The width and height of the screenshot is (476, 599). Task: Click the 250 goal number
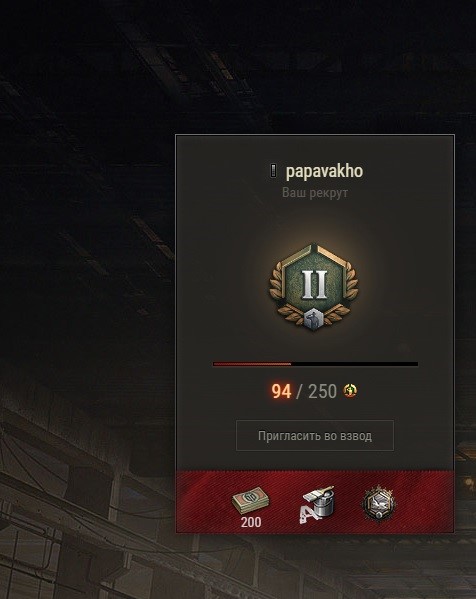[322, 391]
